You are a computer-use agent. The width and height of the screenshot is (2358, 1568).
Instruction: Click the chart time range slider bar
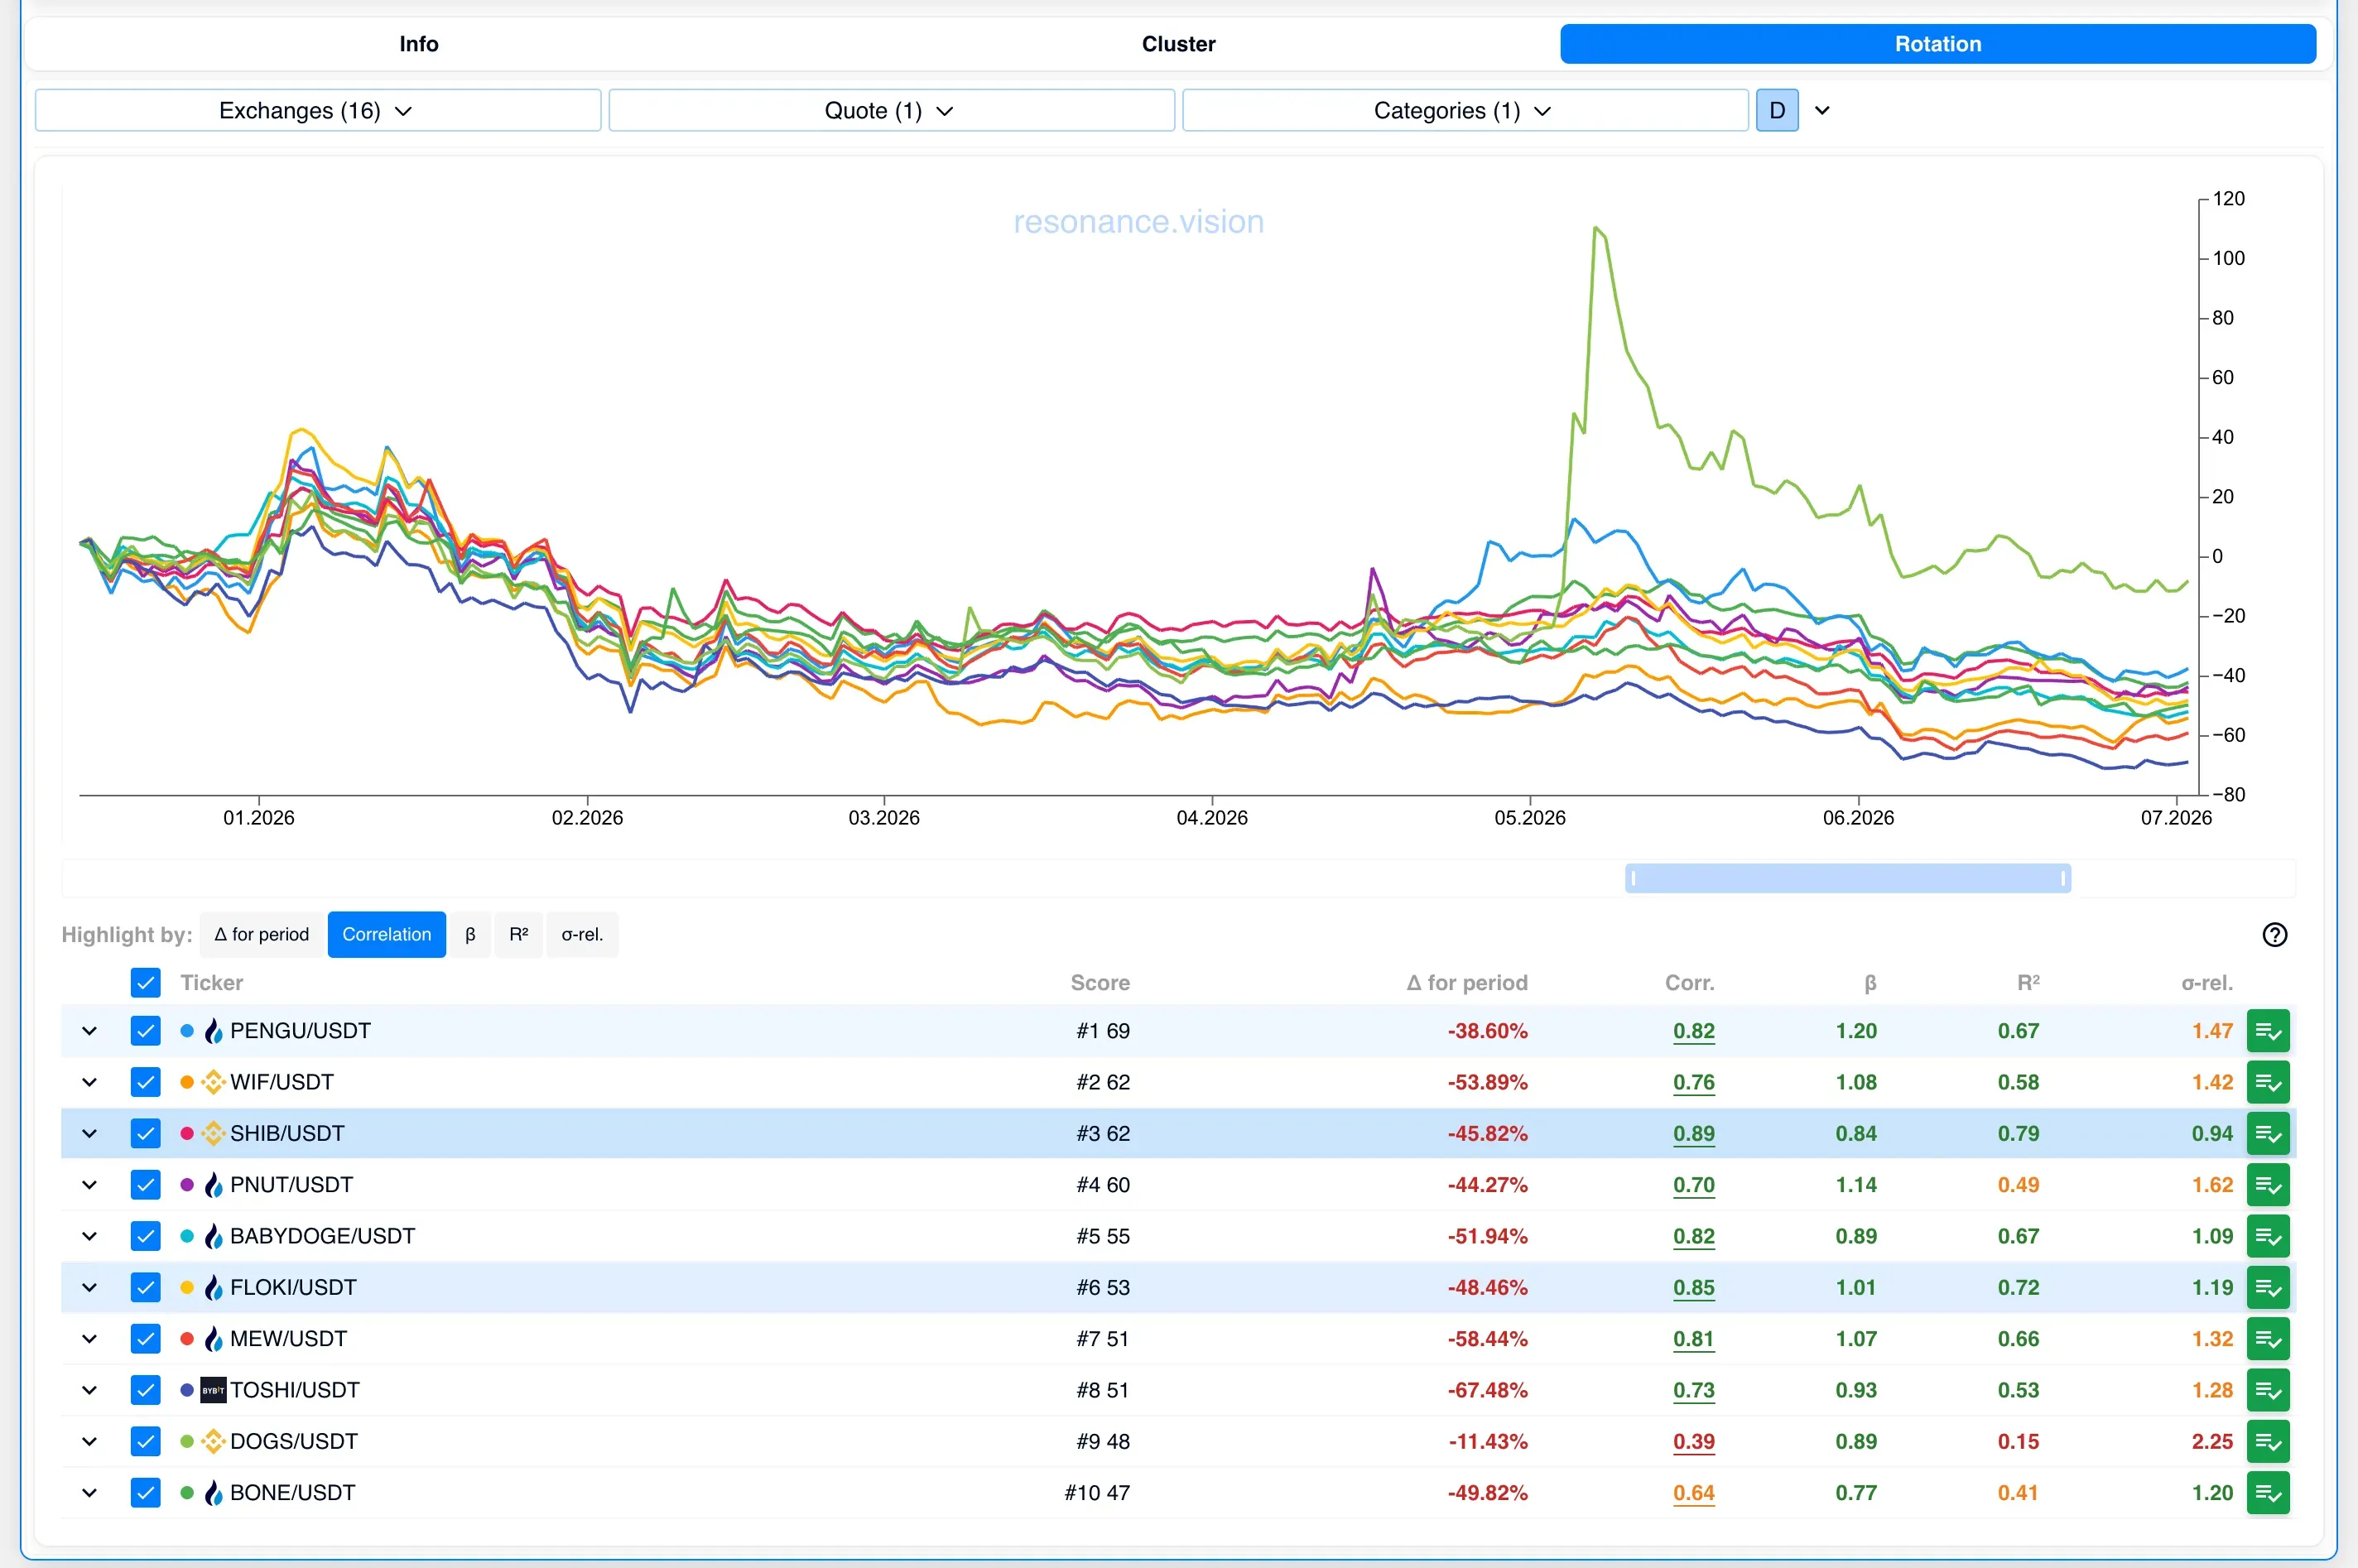(x=1848, y=878)
